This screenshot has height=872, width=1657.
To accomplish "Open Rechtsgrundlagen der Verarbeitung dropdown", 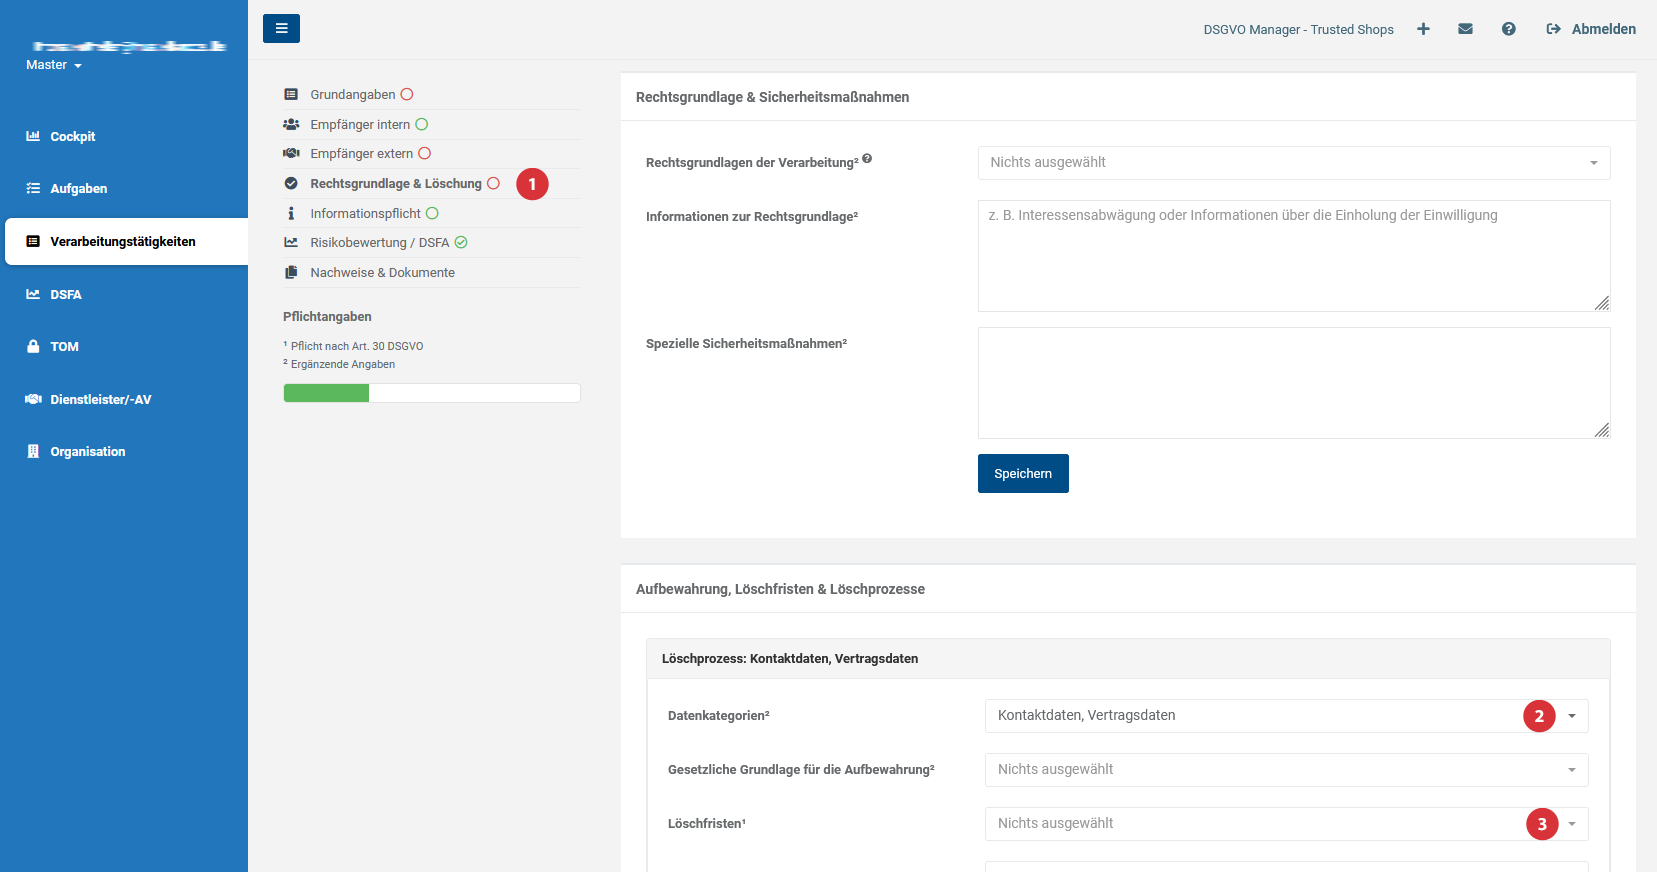I will [1294, 163].
